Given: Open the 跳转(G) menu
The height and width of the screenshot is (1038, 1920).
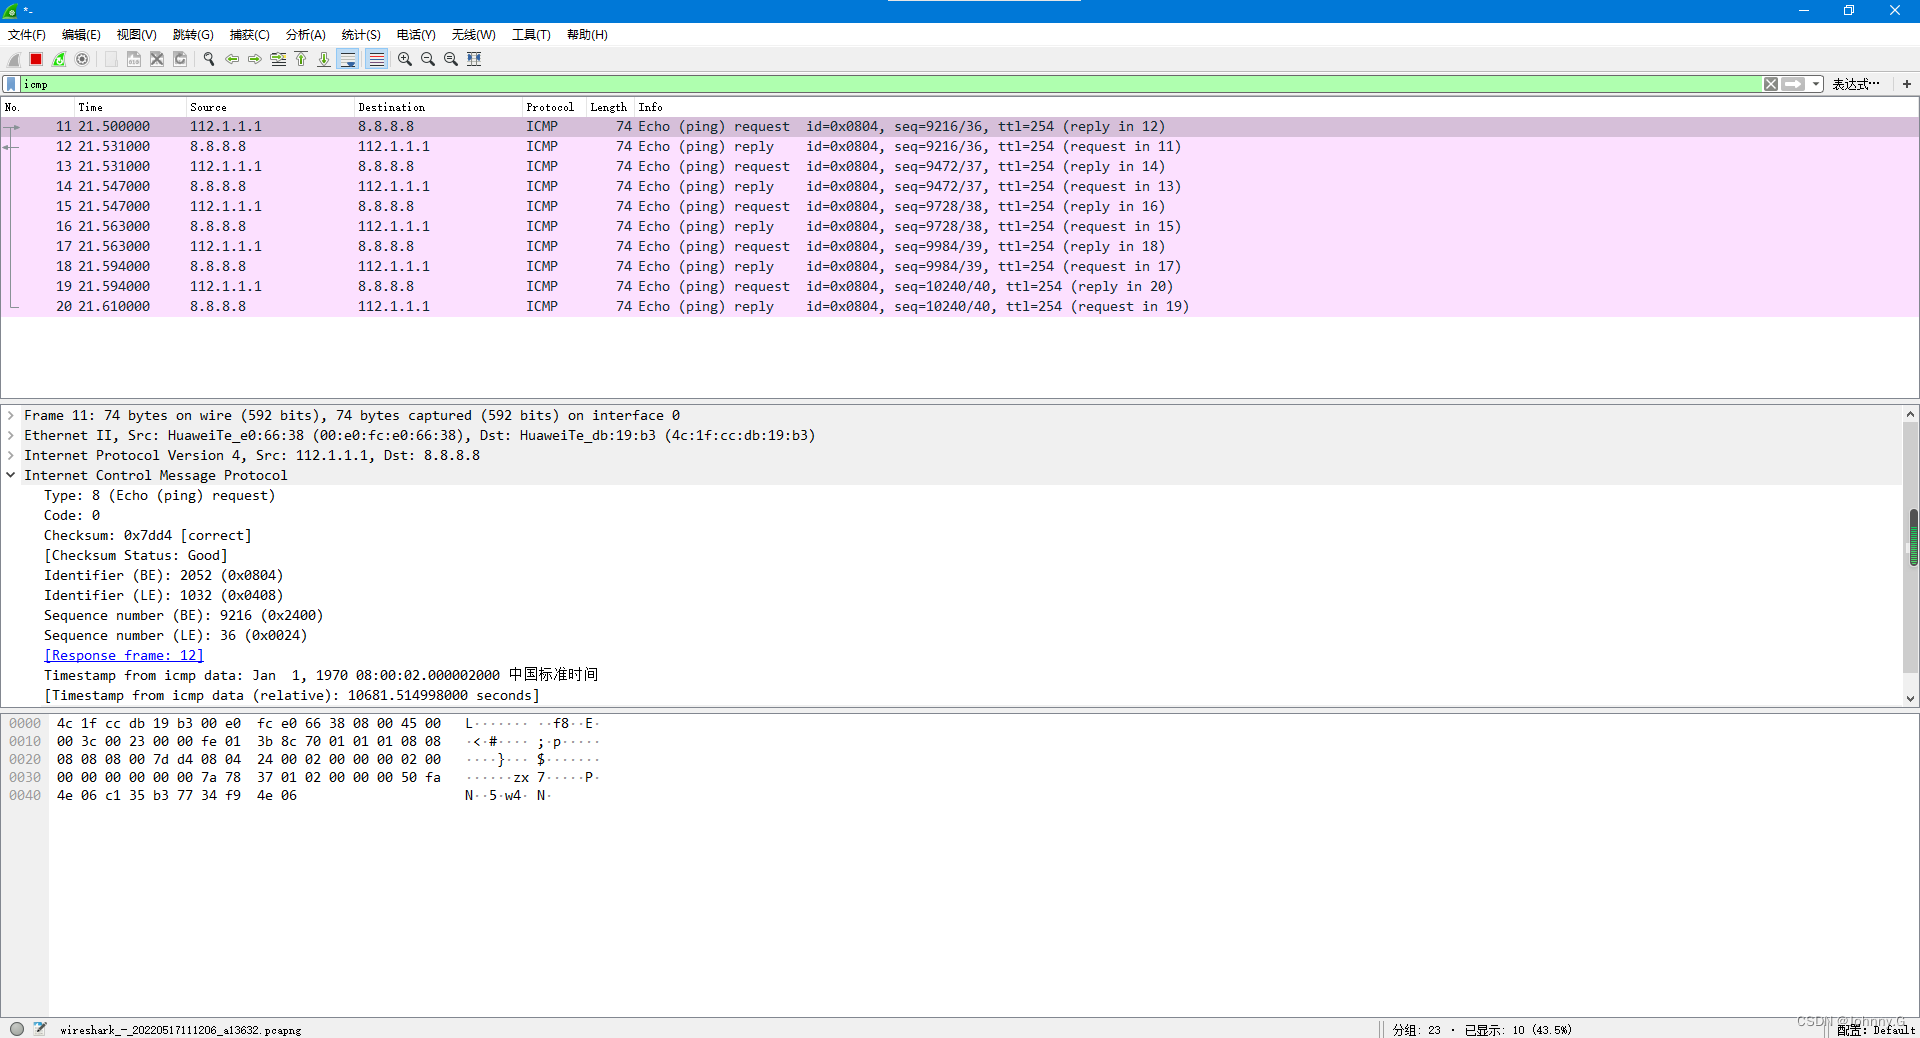Looking at the screenshot, I should point(193,34).
